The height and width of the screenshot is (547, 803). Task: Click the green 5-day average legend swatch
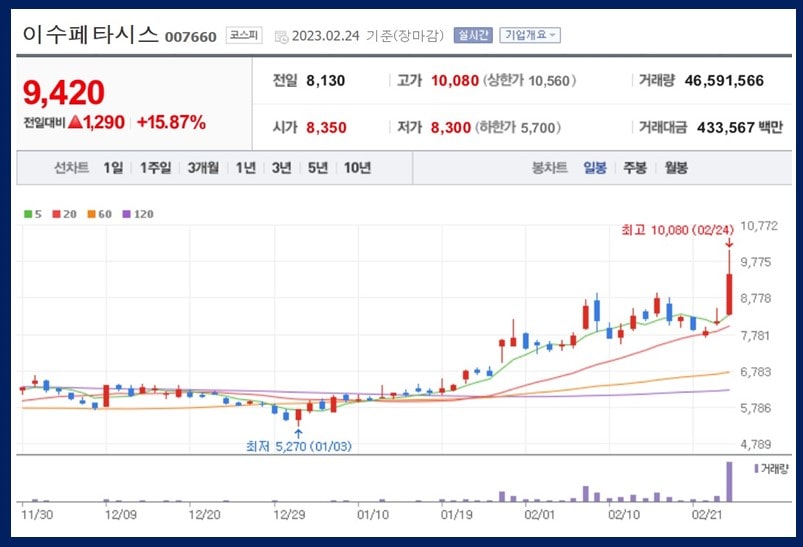(x=28, y=214)
